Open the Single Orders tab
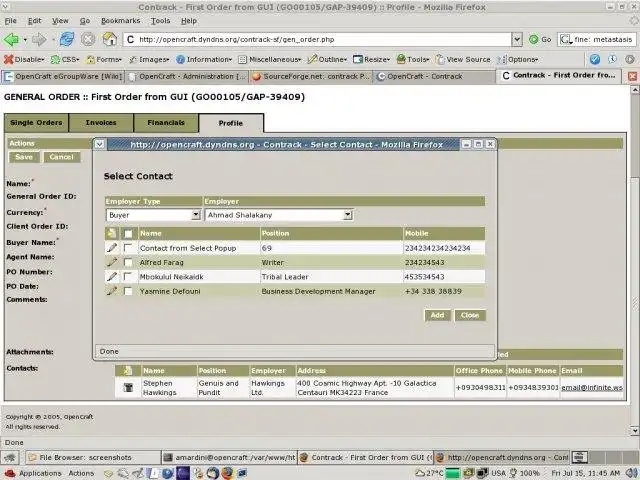 click(36, 123)
